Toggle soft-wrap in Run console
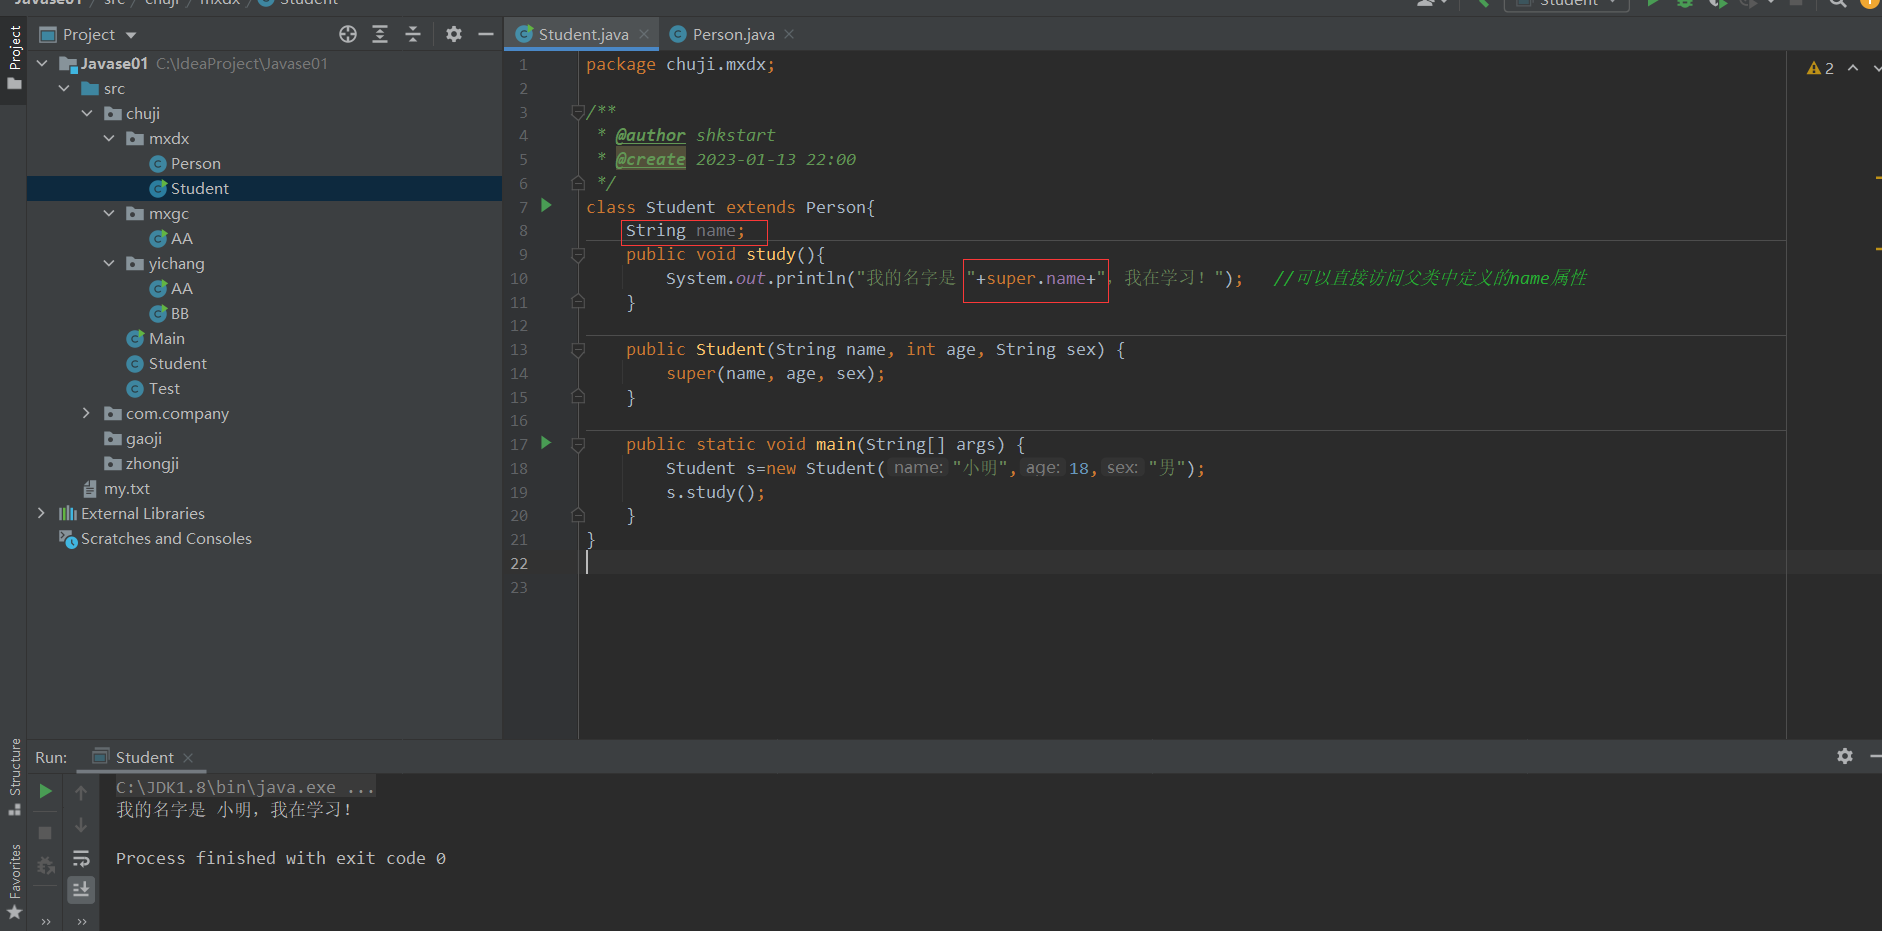 [81, 858]
